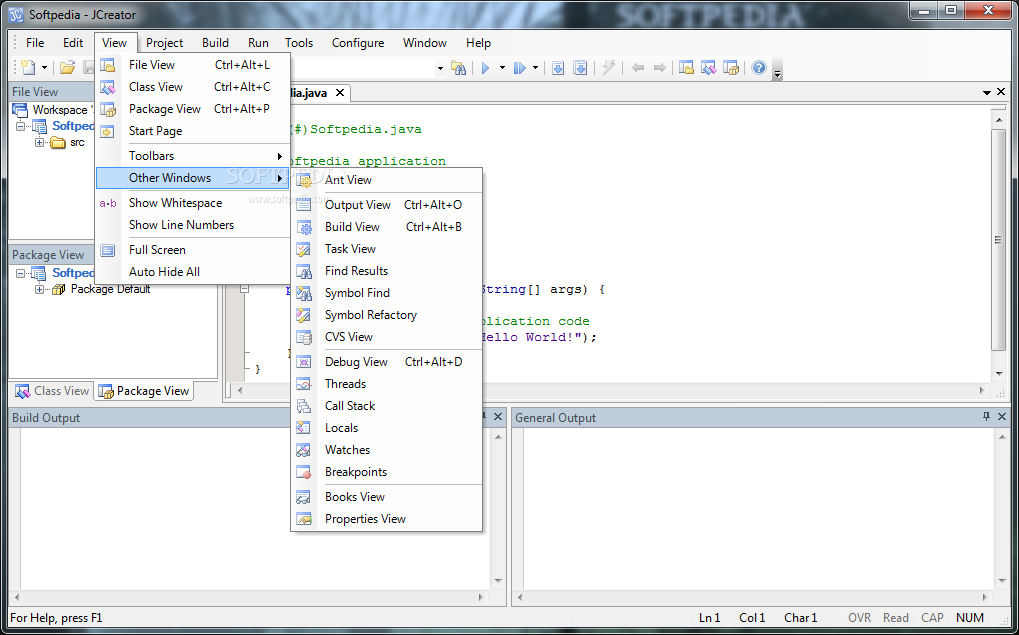The image size is (1019, 635).
Task: Open Symbol Find window
Action: point(387,293)
